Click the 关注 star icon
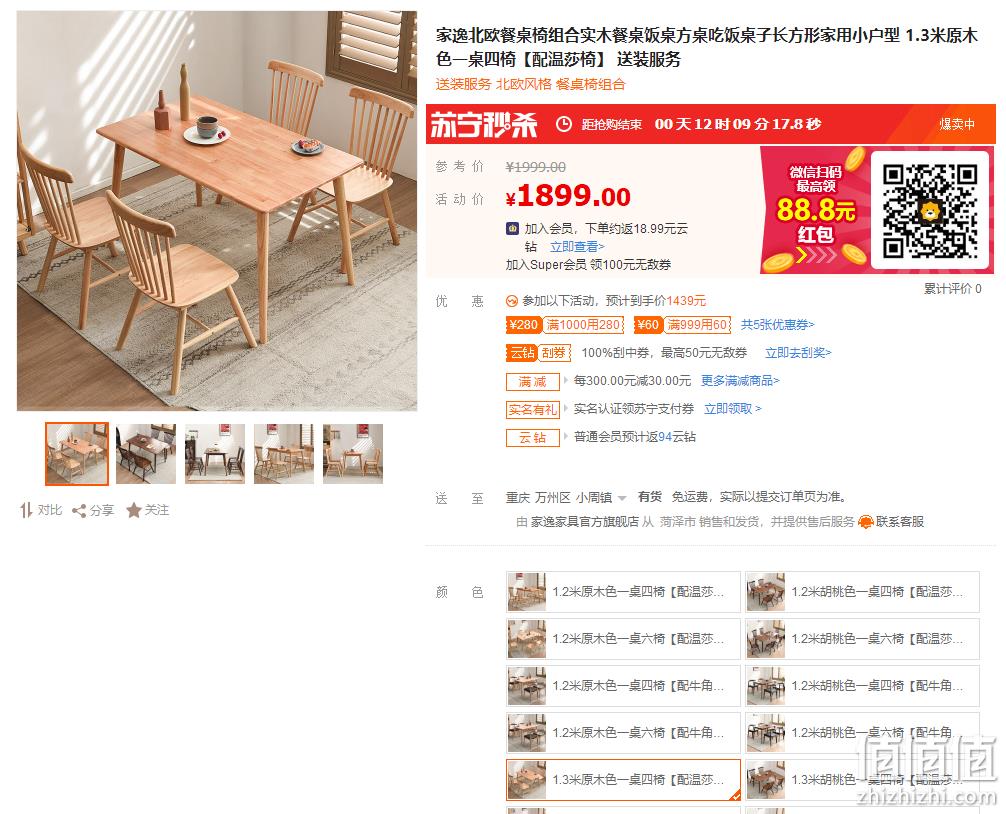 133,511
